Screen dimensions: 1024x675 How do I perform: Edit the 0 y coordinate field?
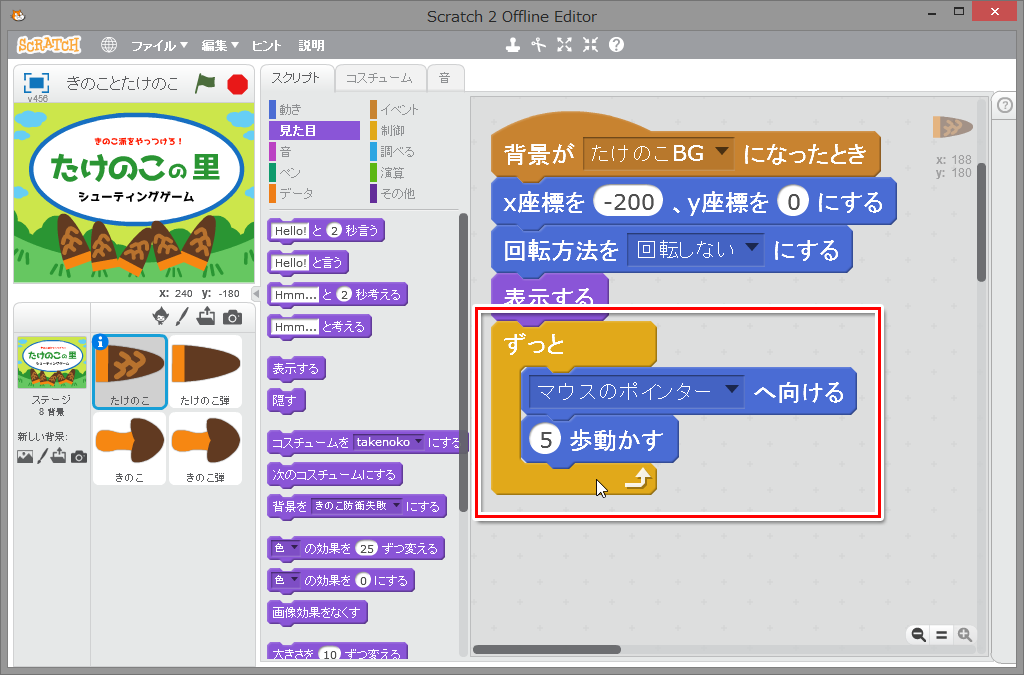pos(793,202)
